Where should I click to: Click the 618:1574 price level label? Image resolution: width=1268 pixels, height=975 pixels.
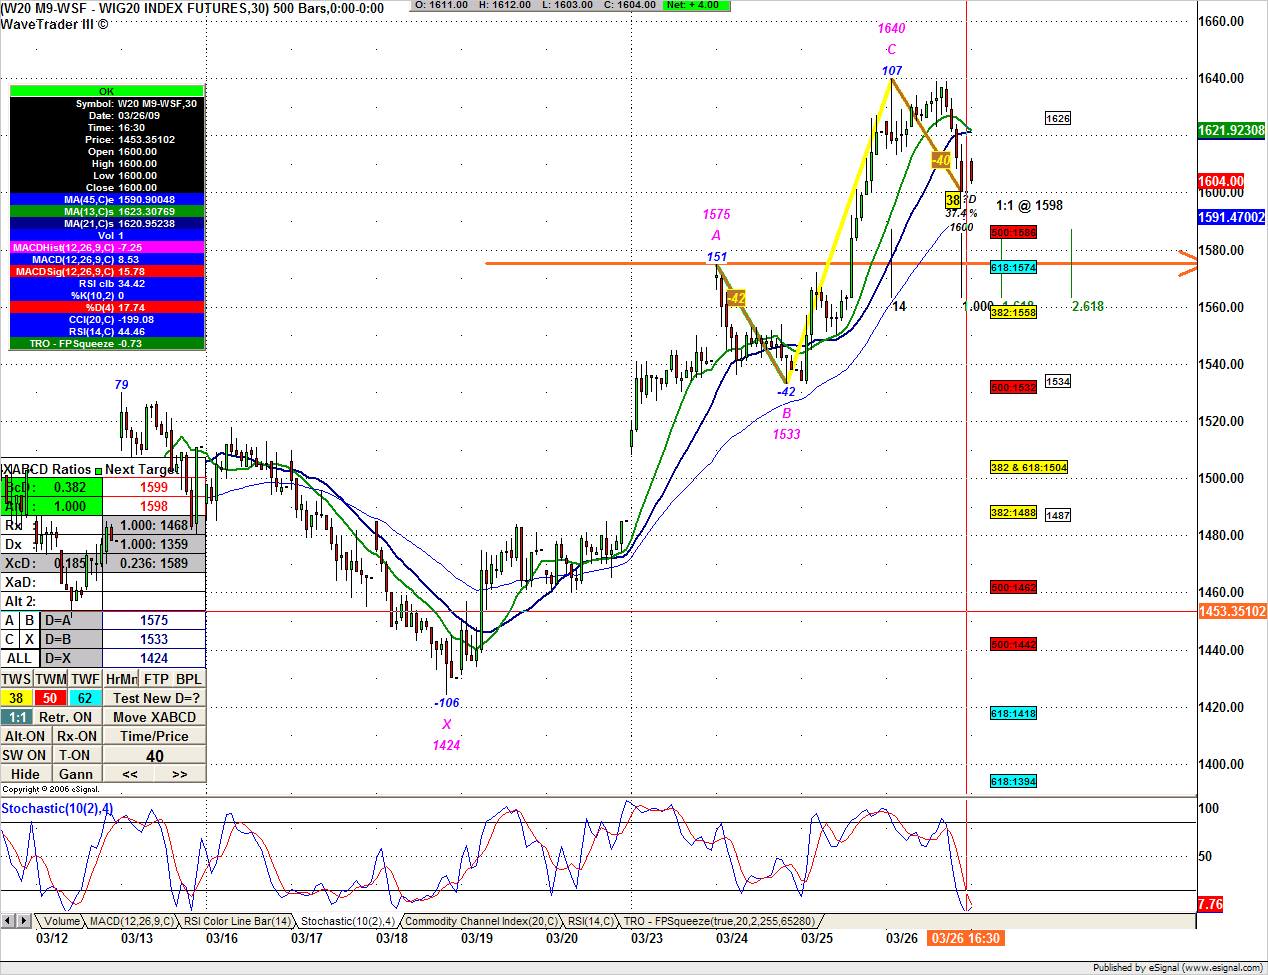pyautogui.click(x=1013, y=268)
